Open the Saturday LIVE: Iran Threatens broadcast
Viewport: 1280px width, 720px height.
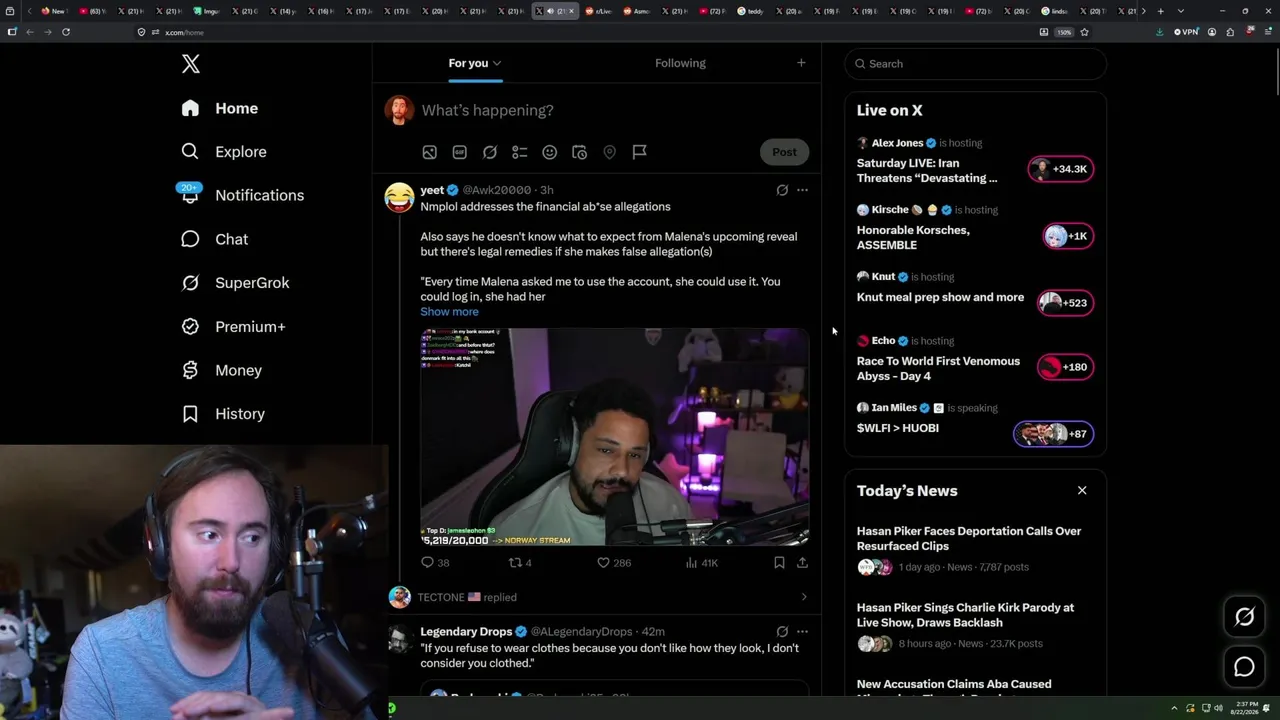927,171
